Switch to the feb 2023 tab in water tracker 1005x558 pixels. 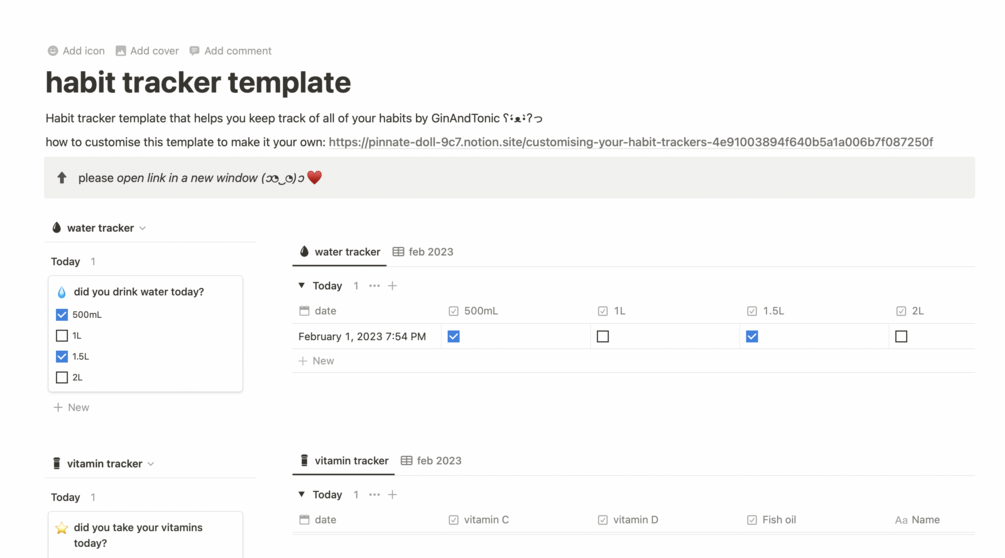(x=423, y=252)
